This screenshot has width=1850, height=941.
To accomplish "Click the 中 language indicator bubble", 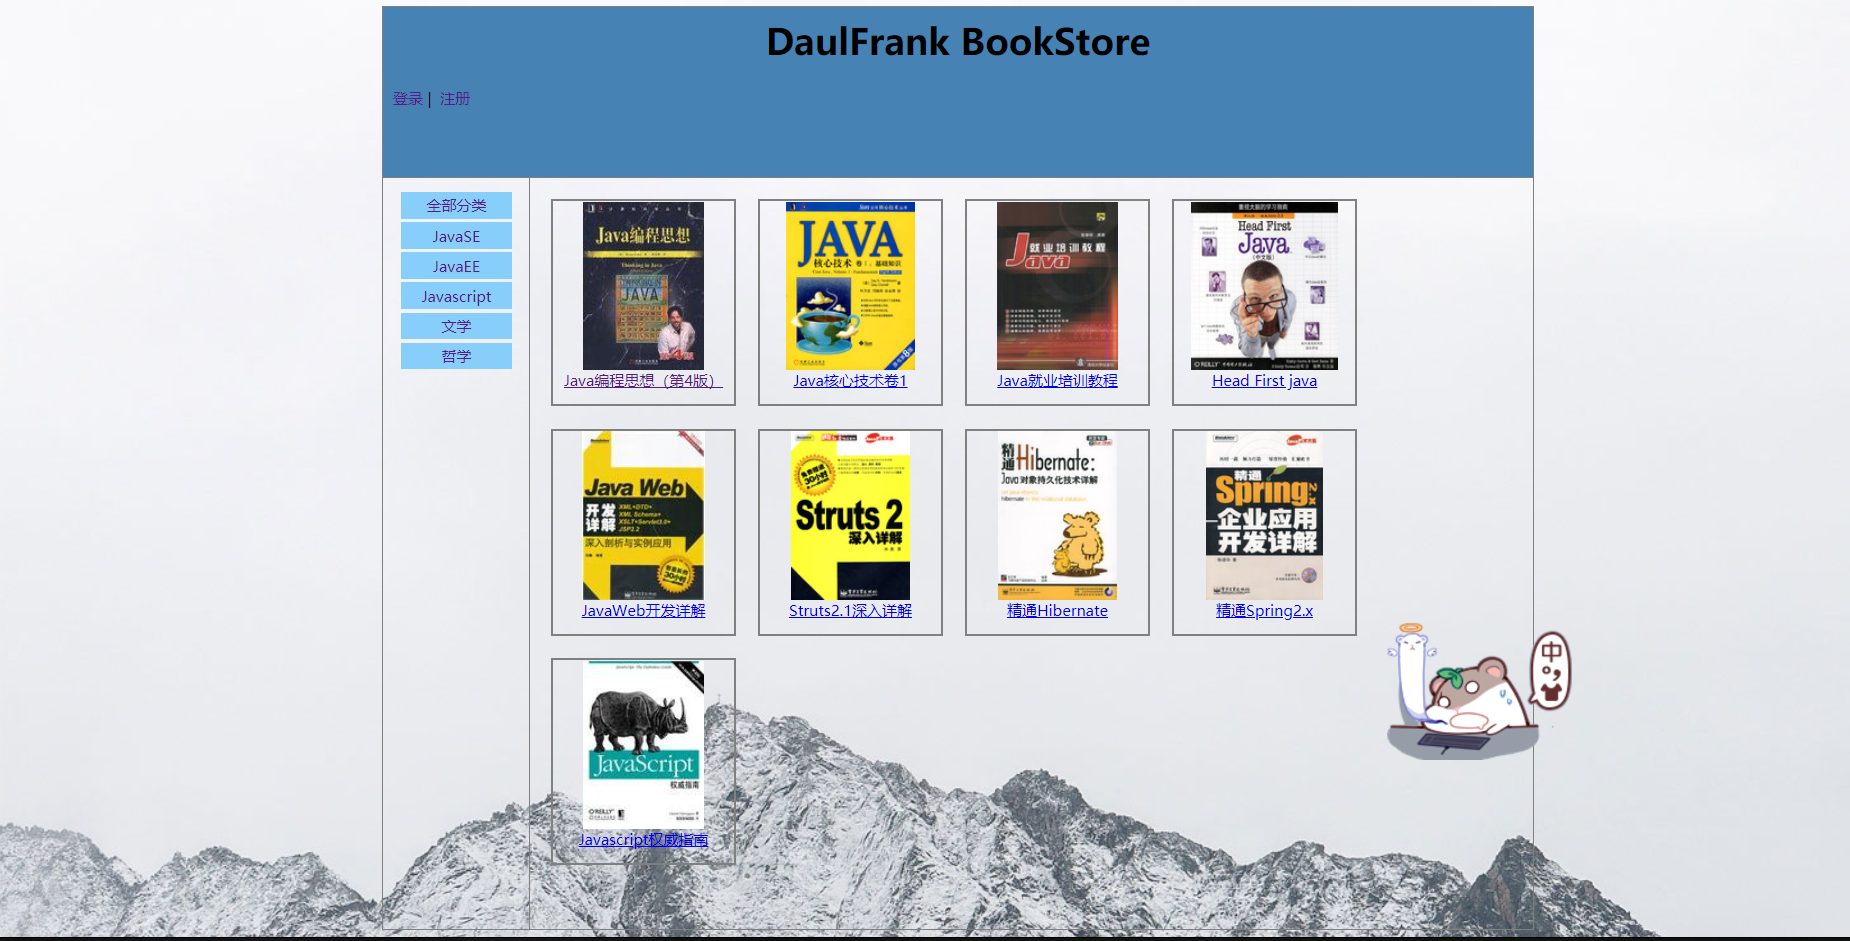I will tap(1551, 670).
